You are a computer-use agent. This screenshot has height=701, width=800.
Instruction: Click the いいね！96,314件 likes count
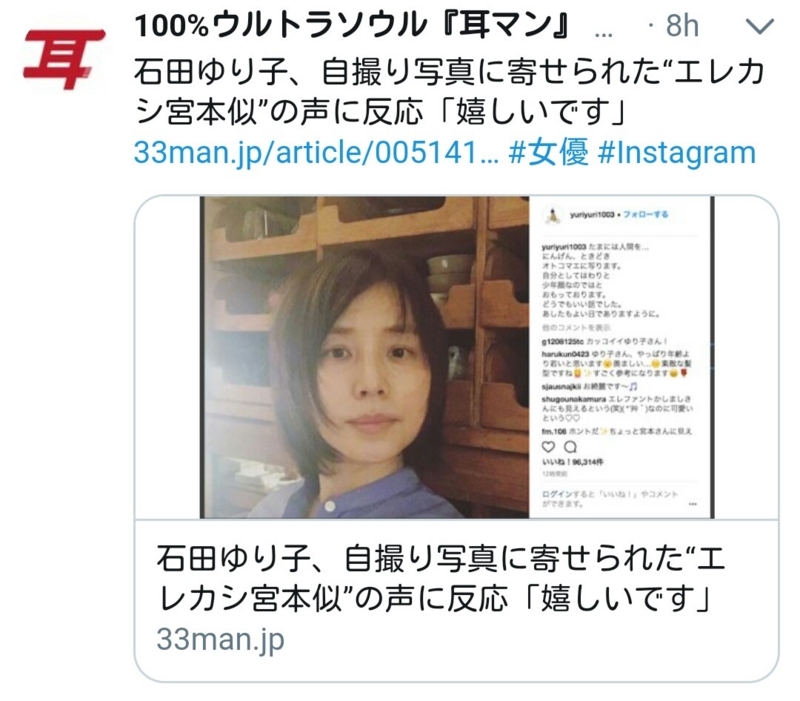coord(572,462)
